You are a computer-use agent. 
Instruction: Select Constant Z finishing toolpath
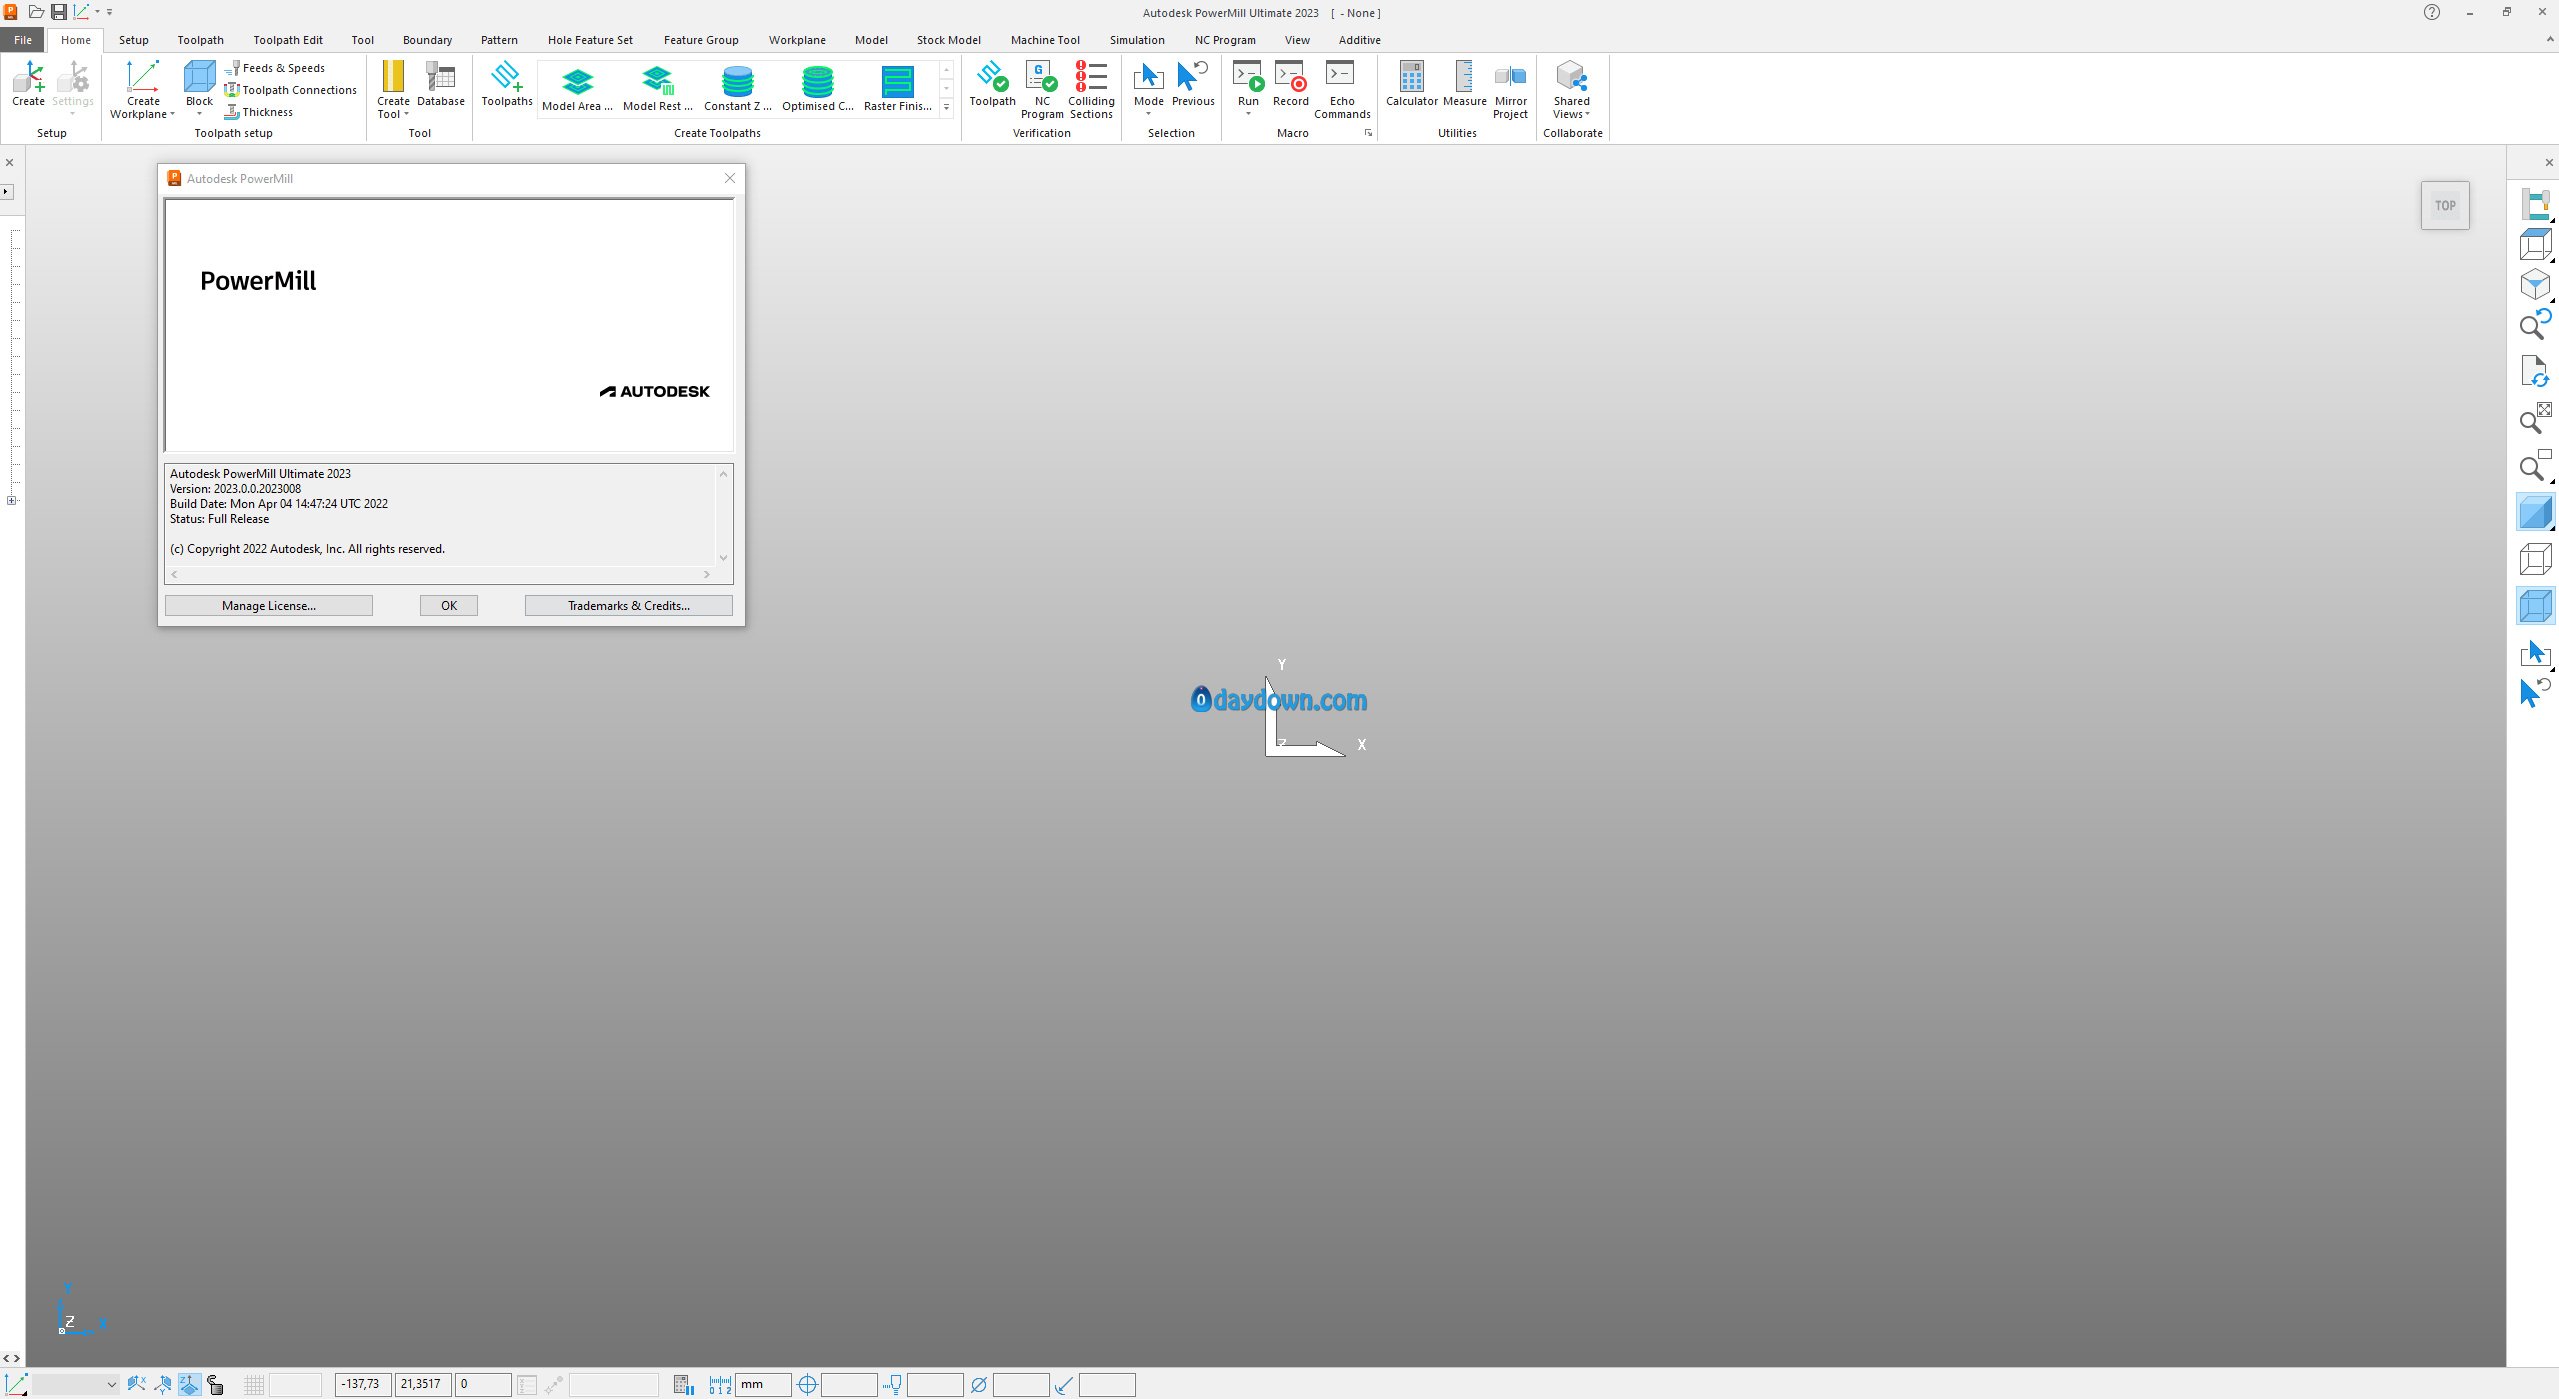pos(737,89)
